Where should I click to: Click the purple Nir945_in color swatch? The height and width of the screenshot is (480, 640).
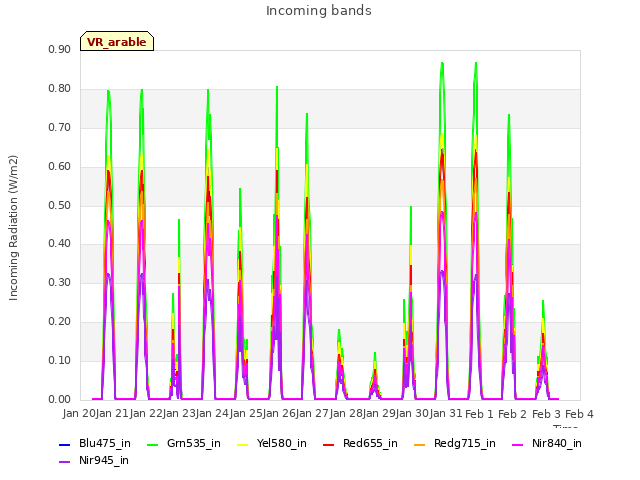tap(65, 462)
